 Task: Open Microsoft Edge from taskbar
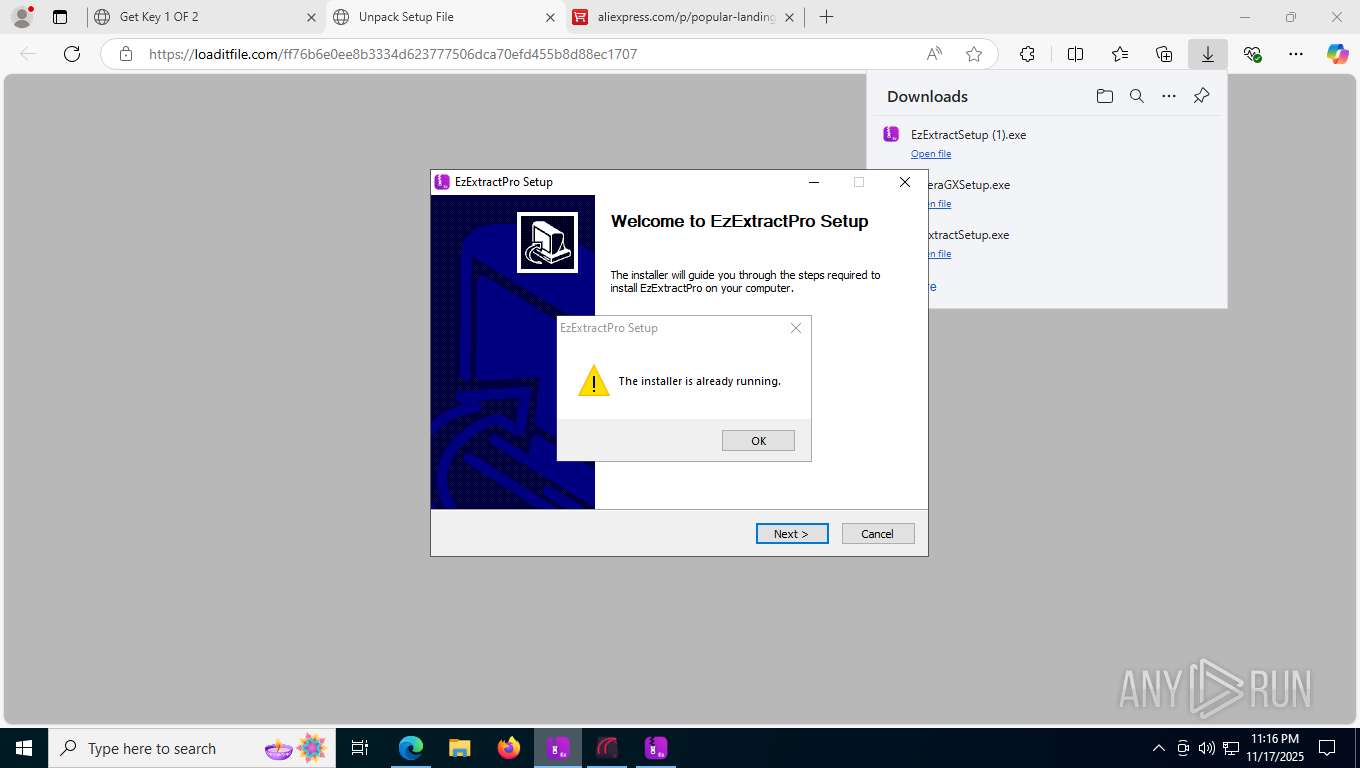411,748
